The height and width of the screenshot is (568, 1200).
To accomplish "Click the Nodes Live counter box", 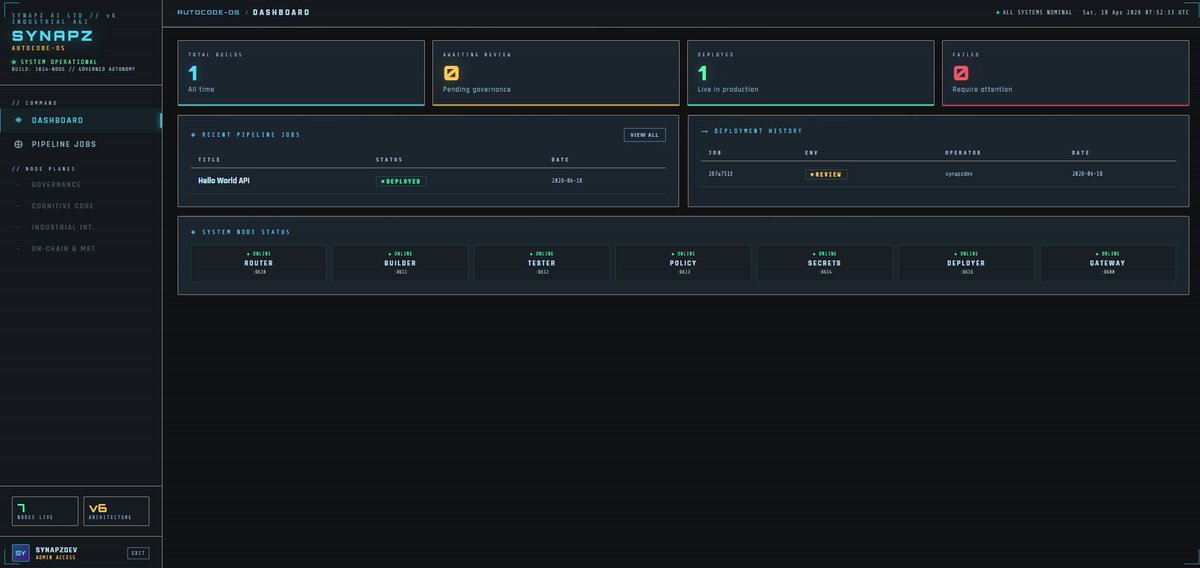I will pyautogui.click(x=44, y=511).
